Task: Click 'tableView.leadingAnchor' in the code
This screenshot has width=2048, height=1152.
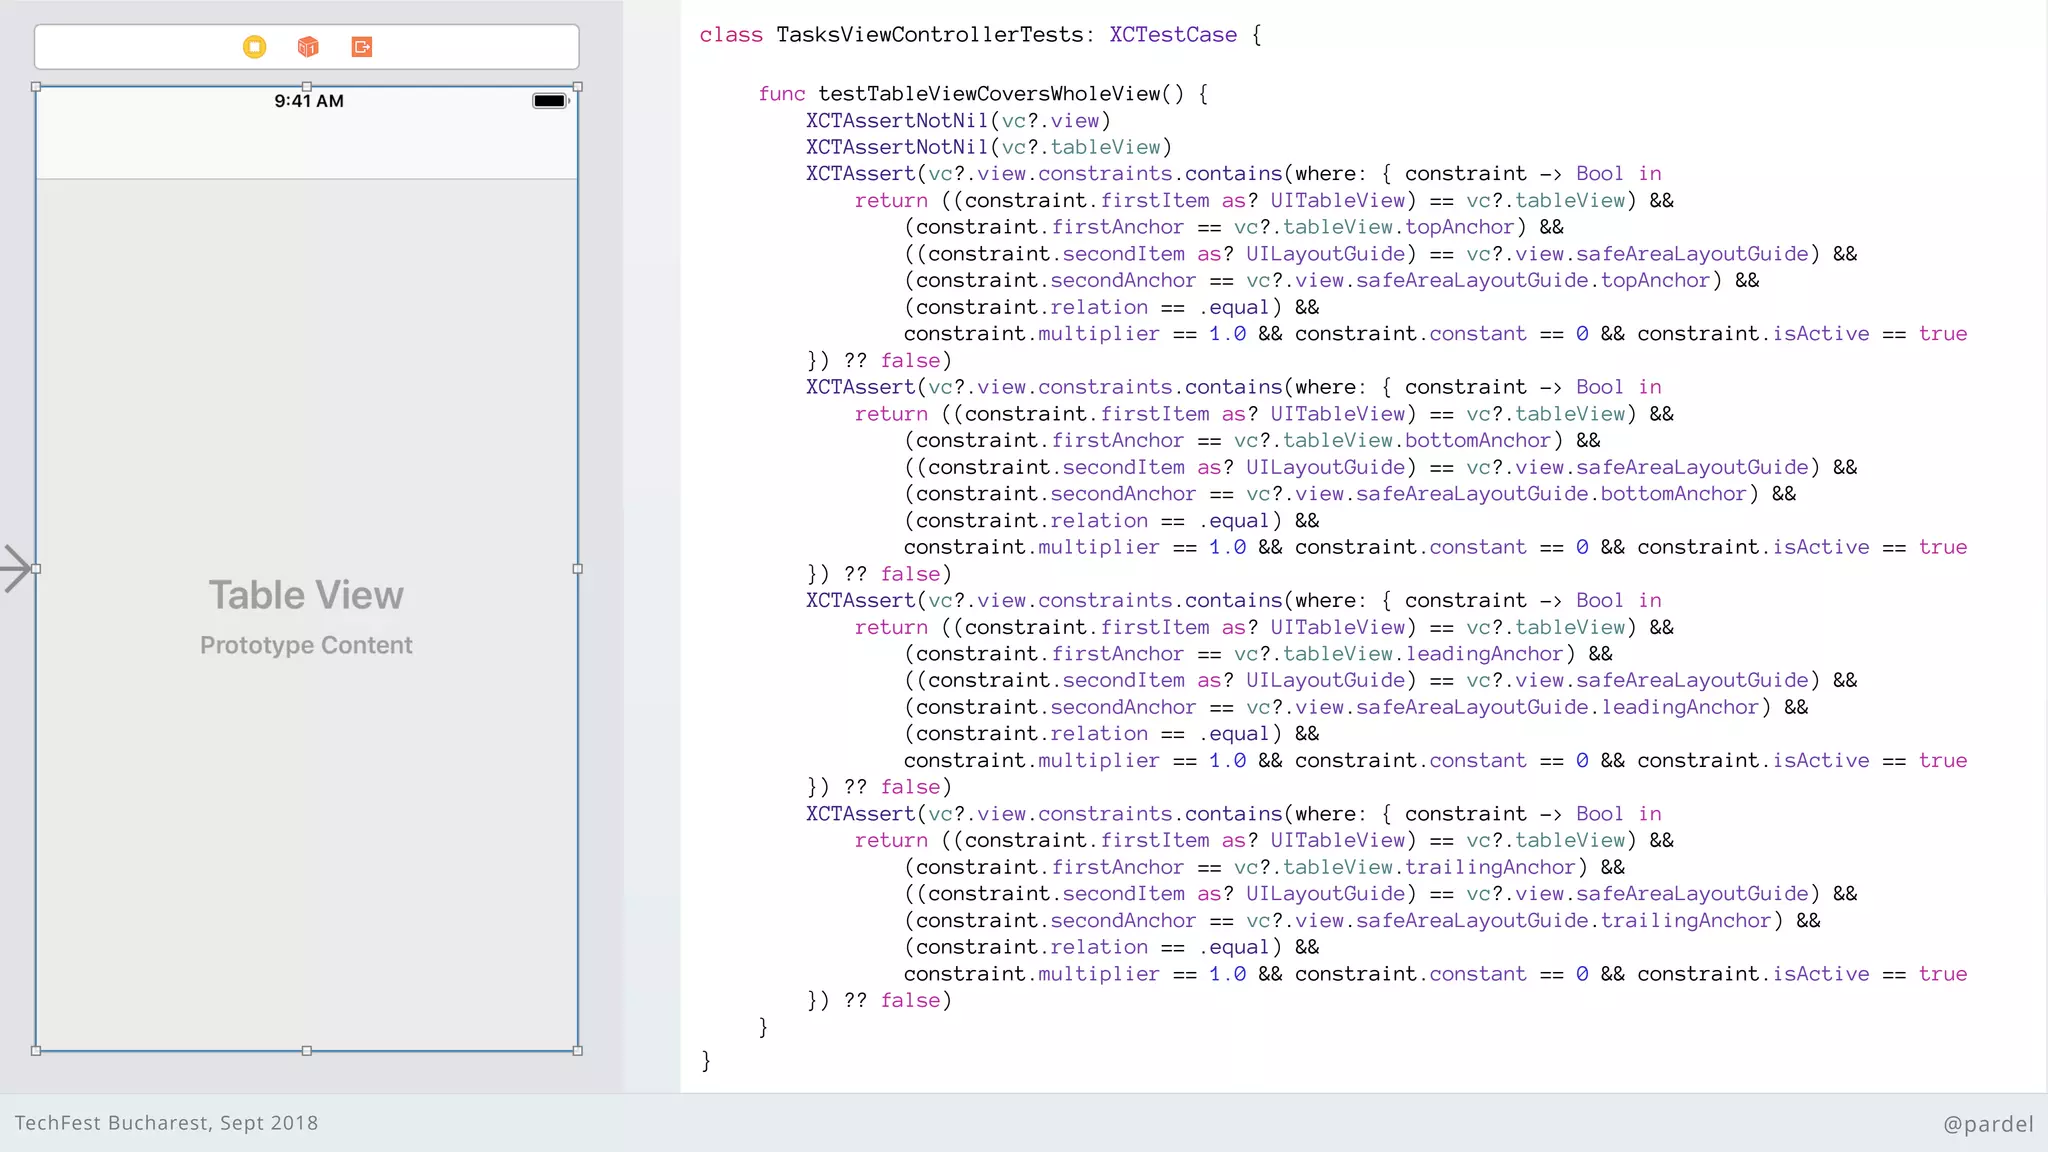Action: point(1423,654)
